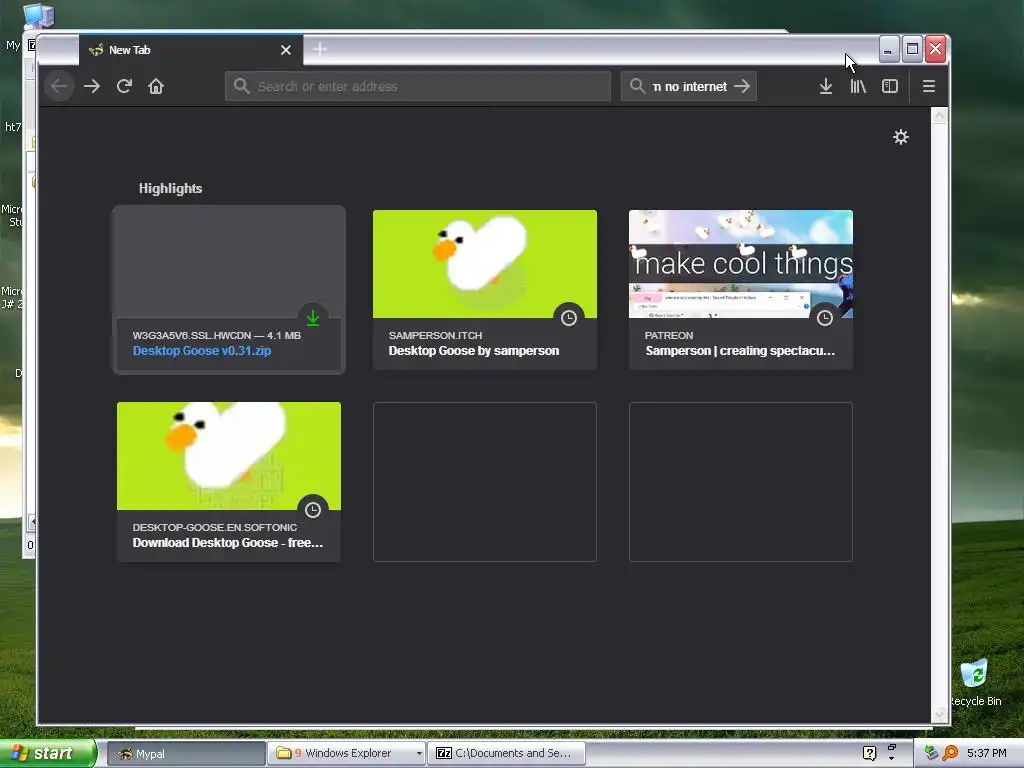The height and width of the screenshot is (768, 1024).
Task: Switch to Mypal taskbar button
Action: (x=185, y=754)
